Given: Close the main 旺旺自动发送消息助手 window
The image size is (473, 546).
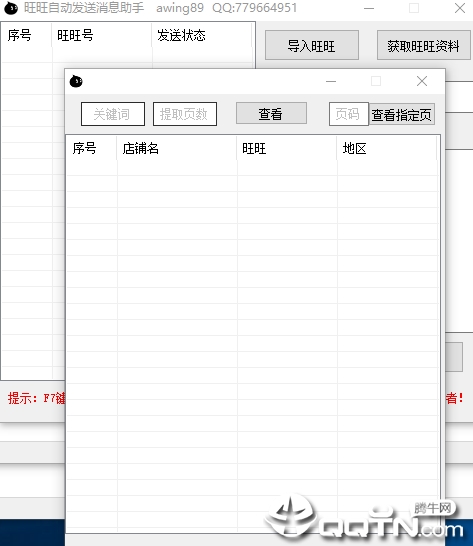Looking at the screenshot, I should click(x=460, y=8).
